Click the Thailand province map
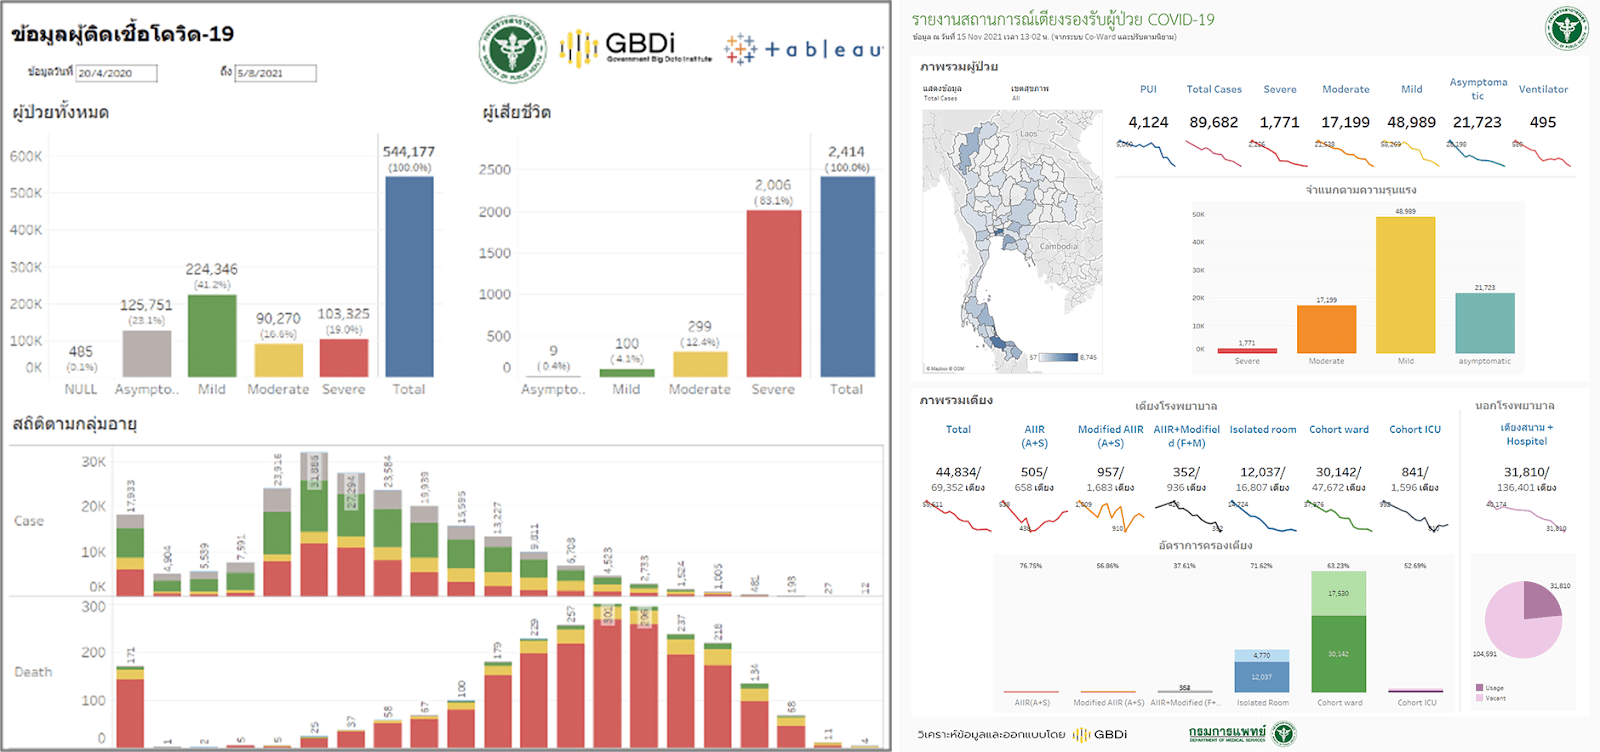1600x752 pixels. point(1010,240)
